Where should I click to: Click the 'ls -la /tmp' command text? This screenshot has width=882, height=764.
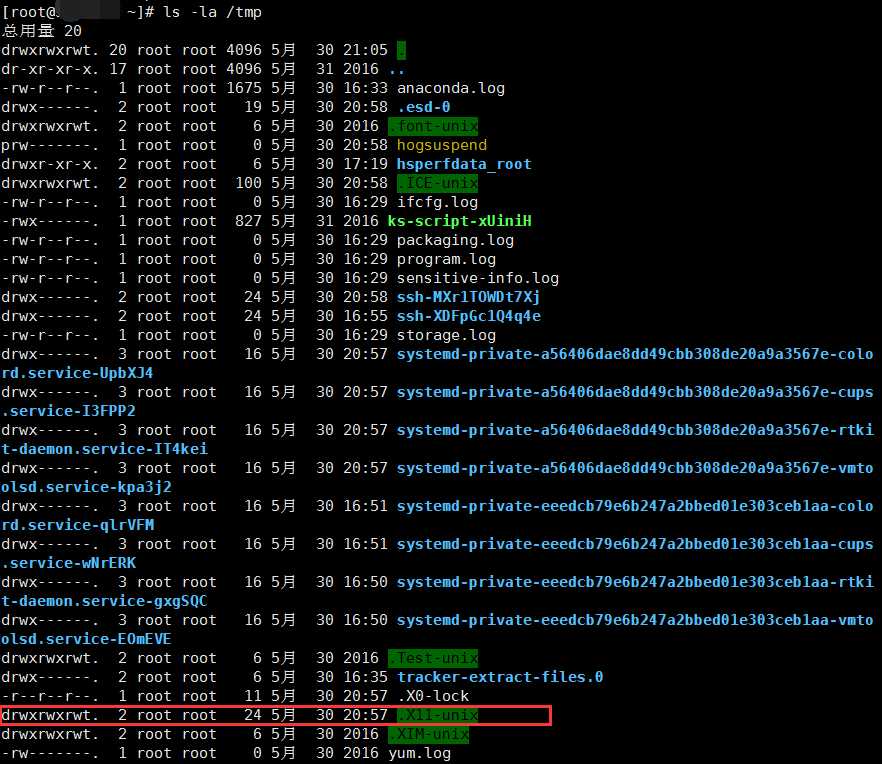point(212,12)
